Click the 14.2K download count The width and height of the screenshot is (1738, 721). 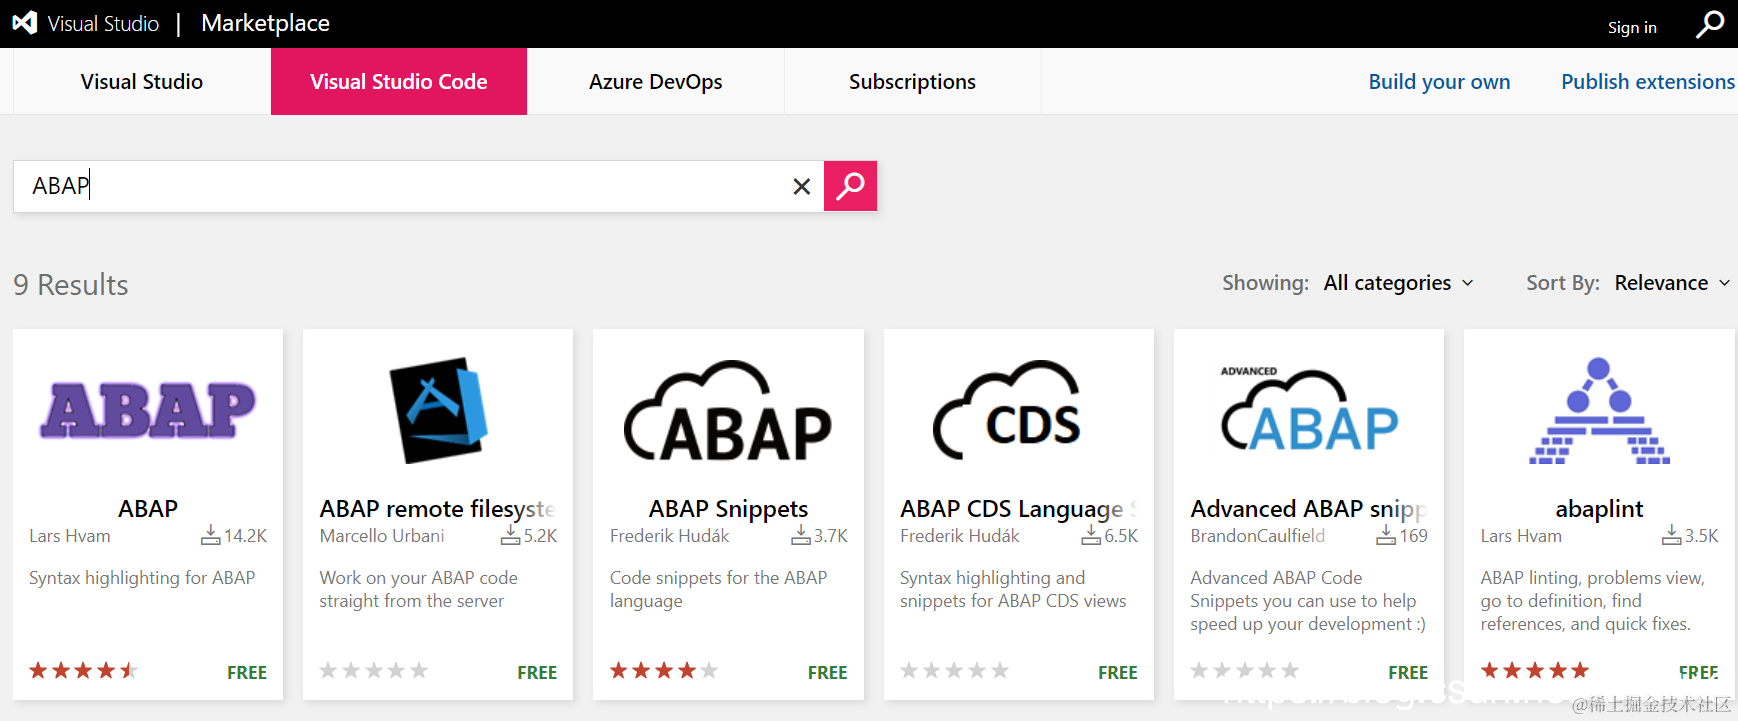(x=246, y=536)
